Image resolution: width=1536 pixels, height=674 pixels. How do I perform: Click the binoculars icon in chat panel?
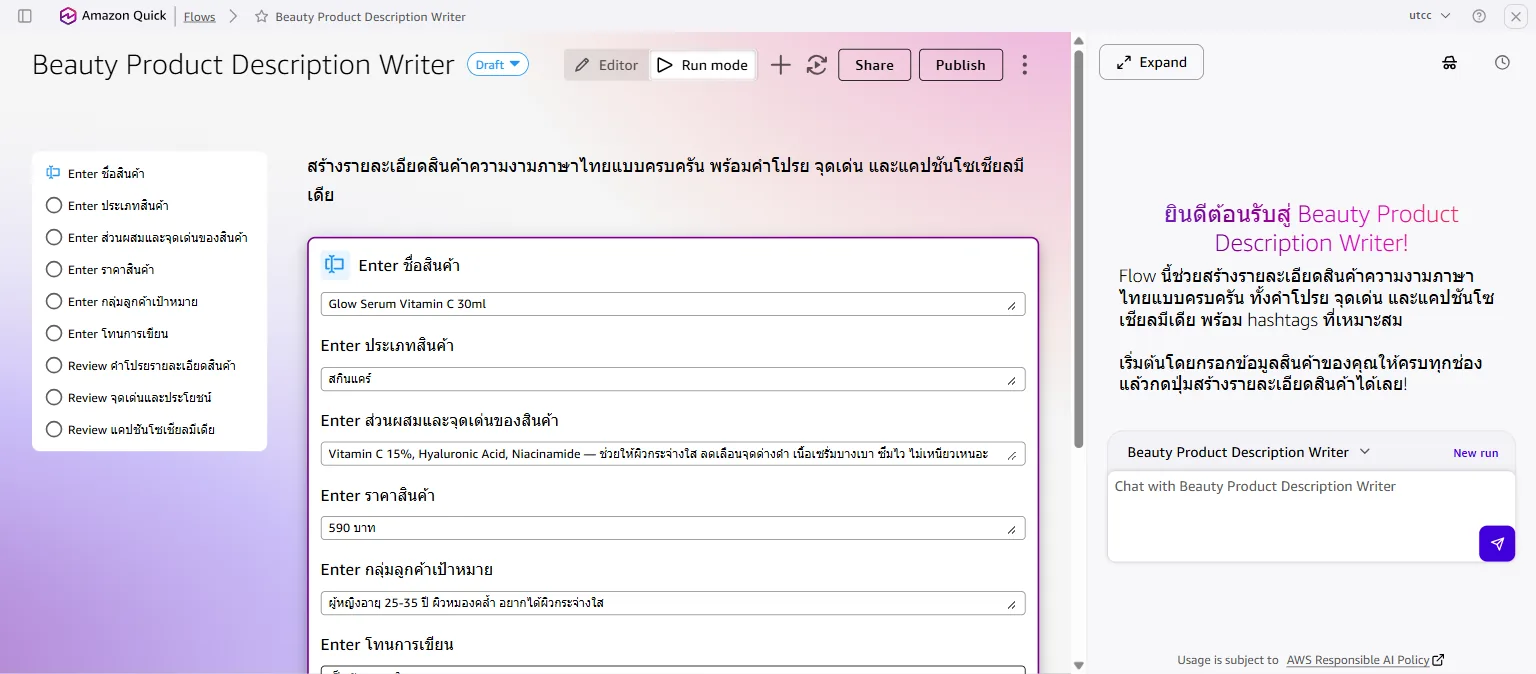pos(1450,62)
